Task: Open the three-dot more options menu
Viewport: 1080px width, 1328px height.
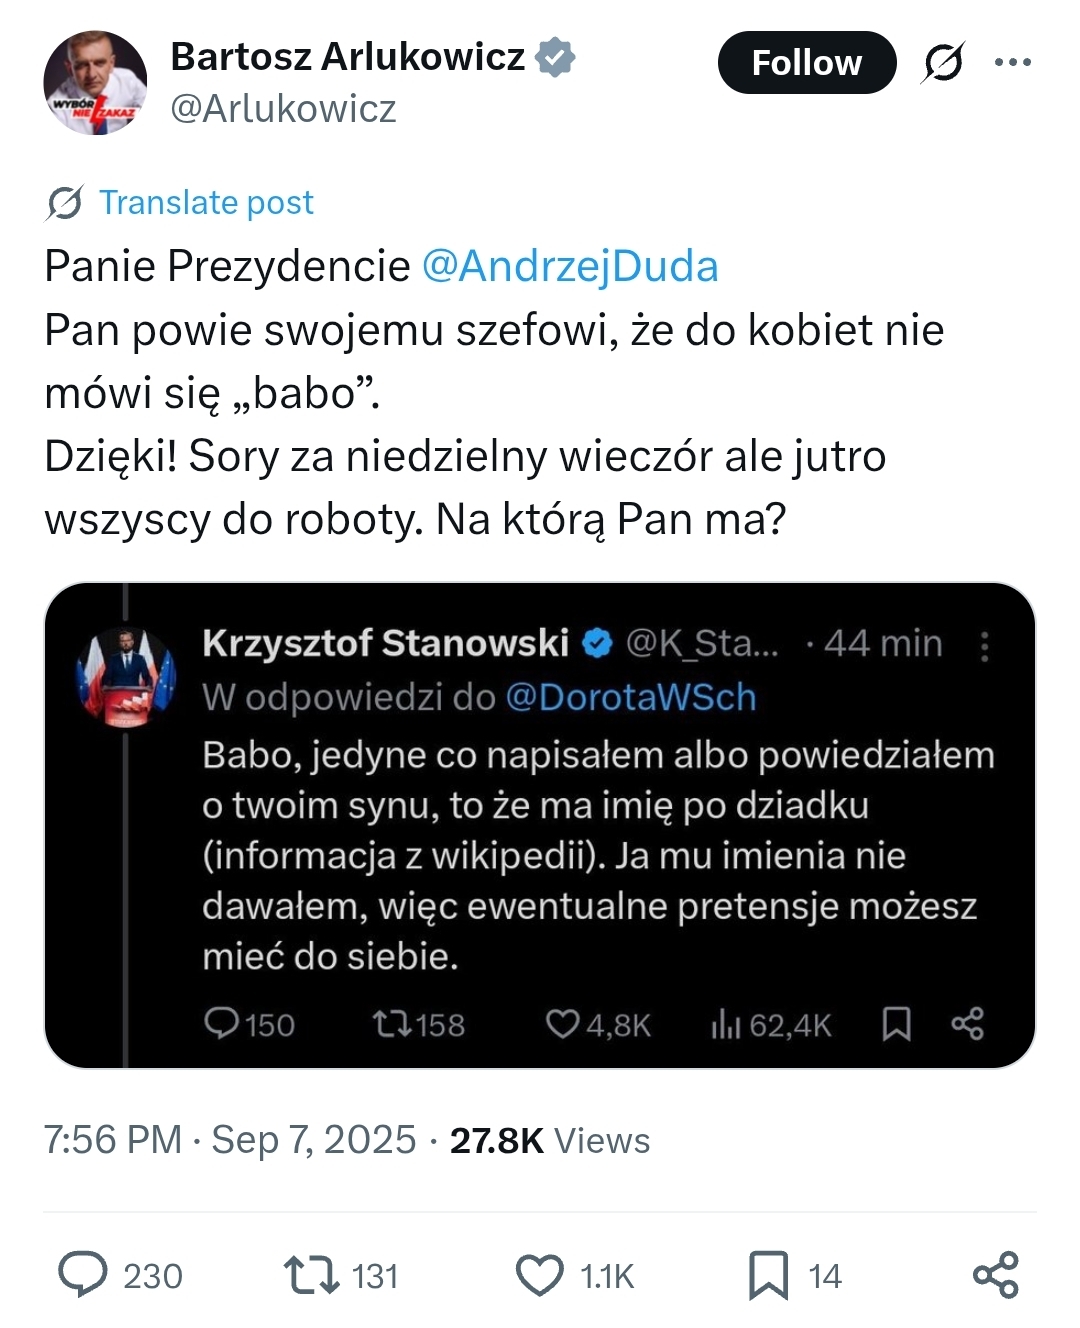Action: [1012, 63]
